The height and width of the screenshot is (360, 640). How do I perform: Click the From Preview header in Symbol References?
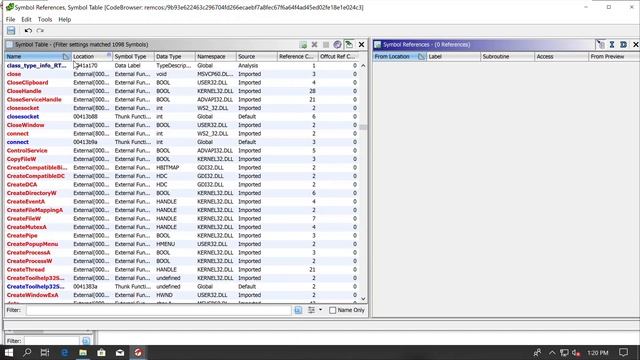click(x=613, y=56)
